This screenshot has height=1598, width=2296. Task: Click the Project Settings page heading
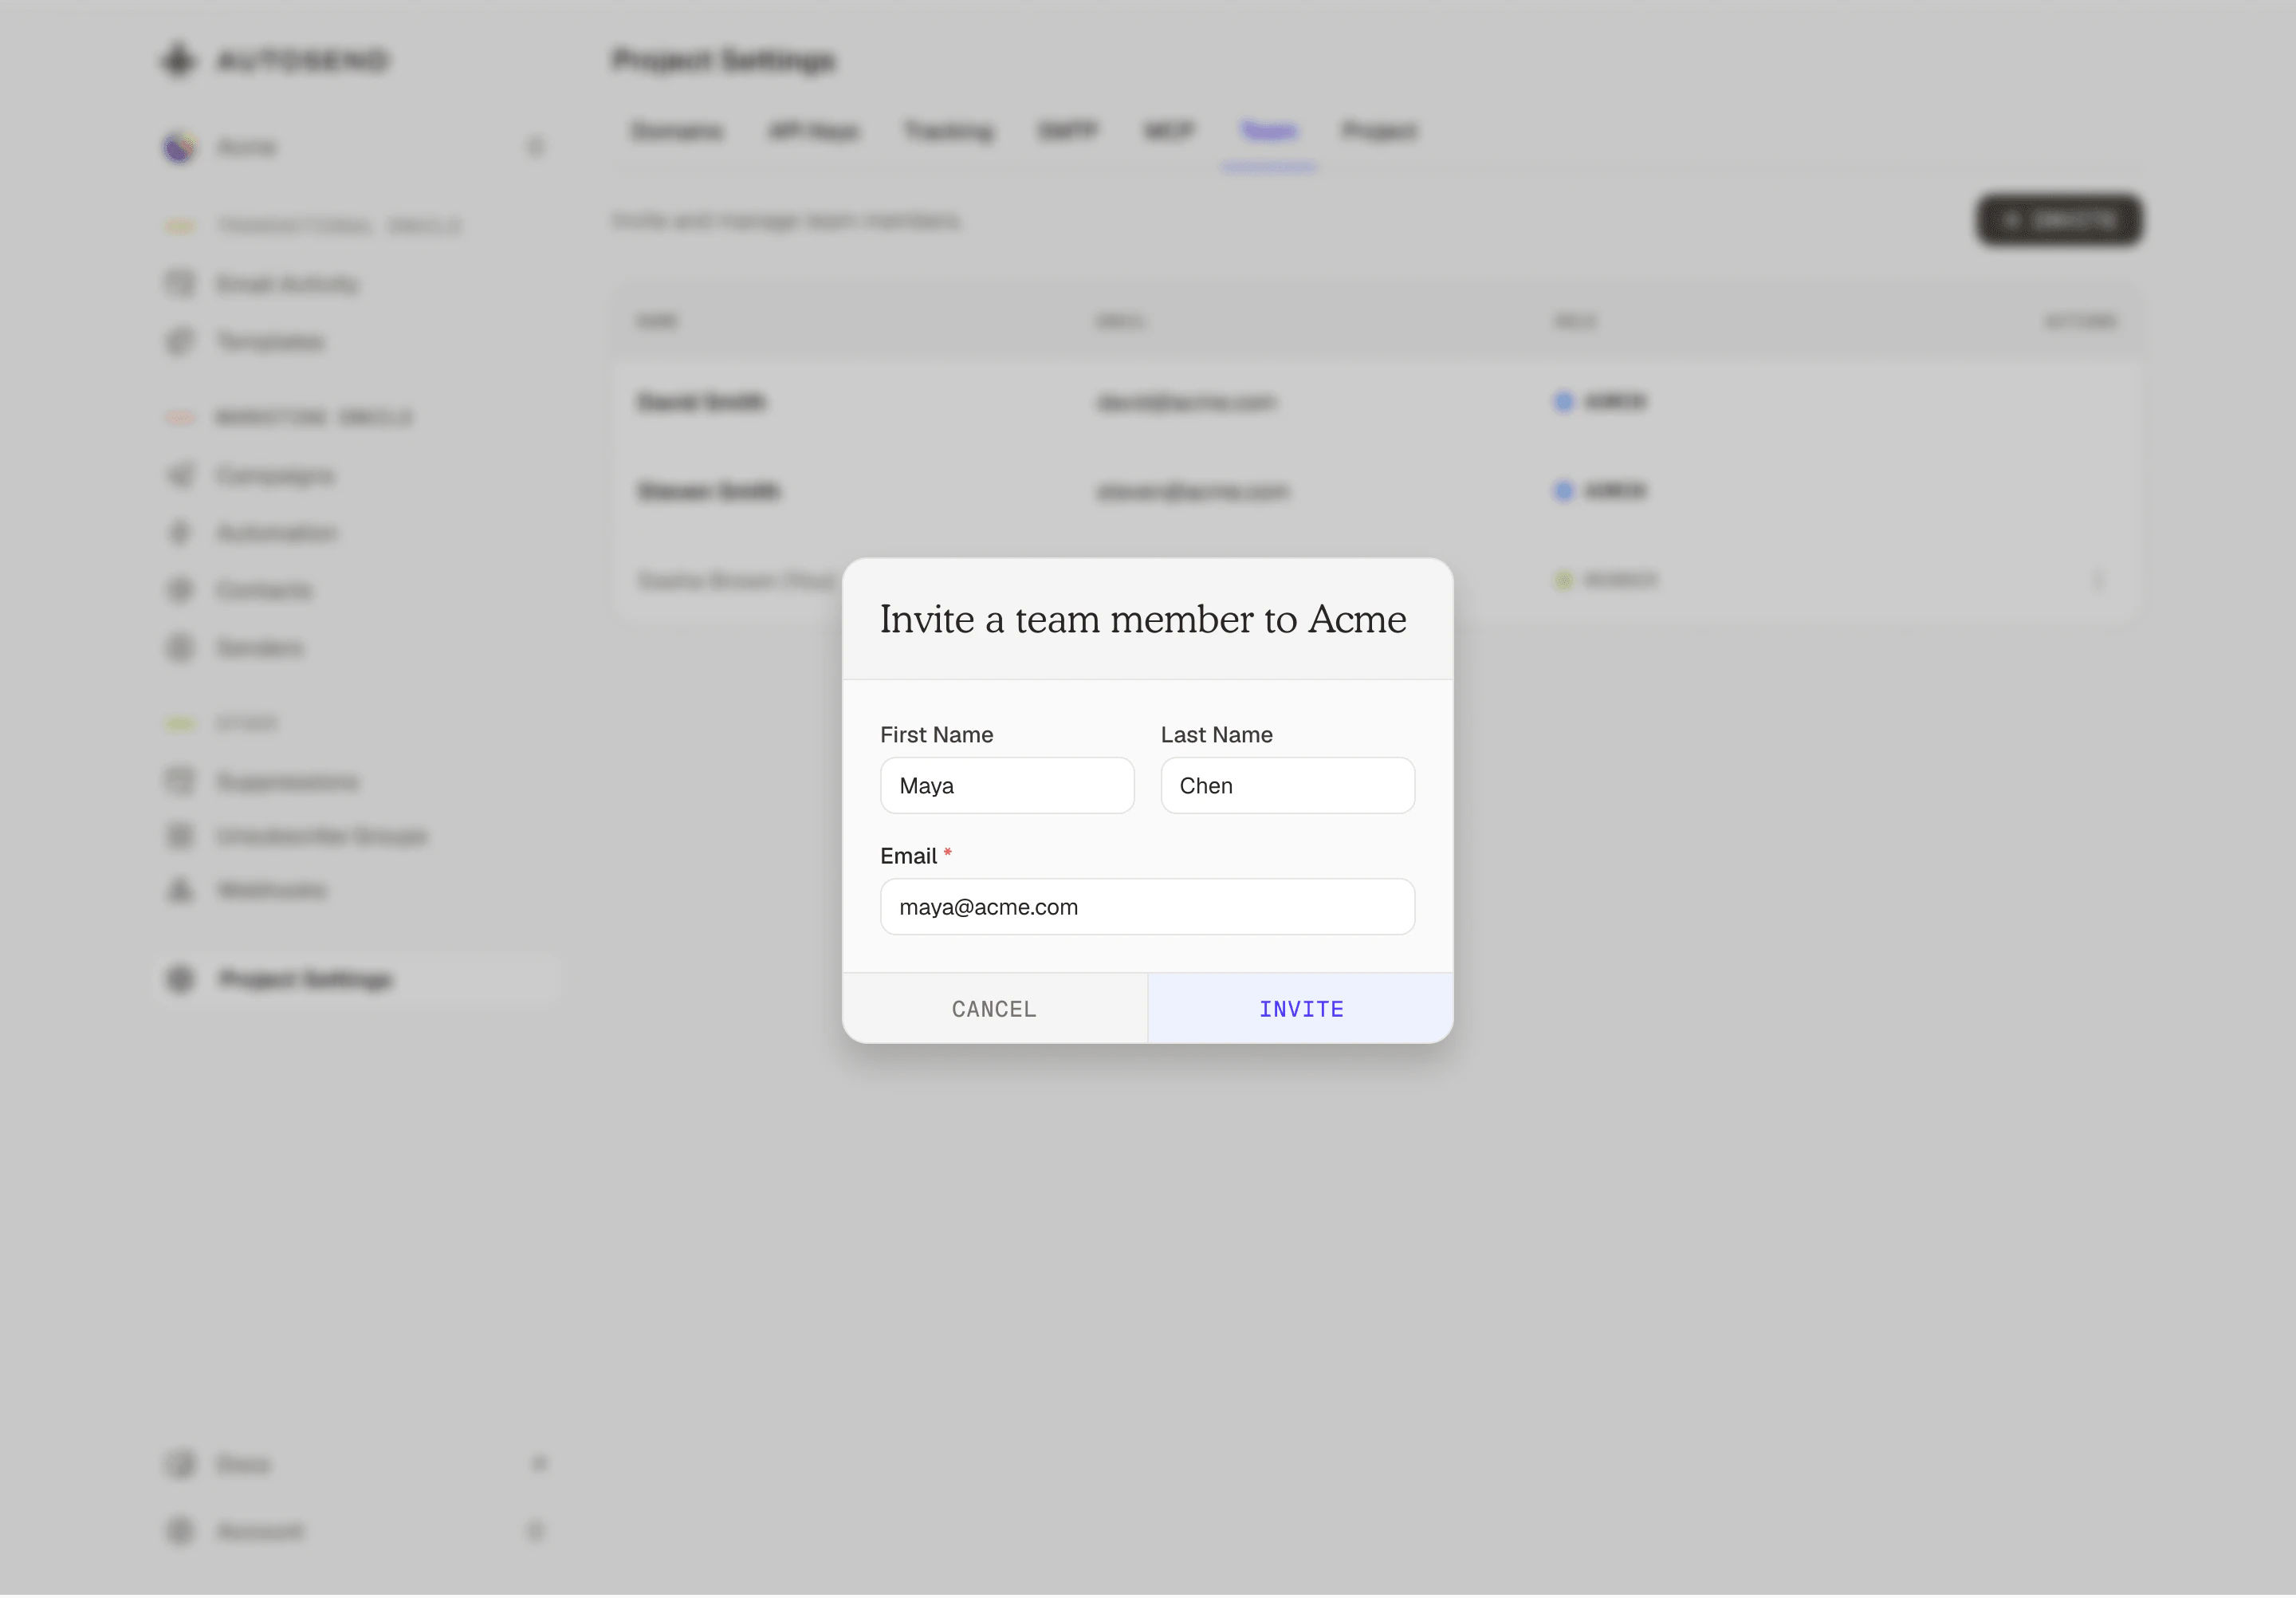723,60
